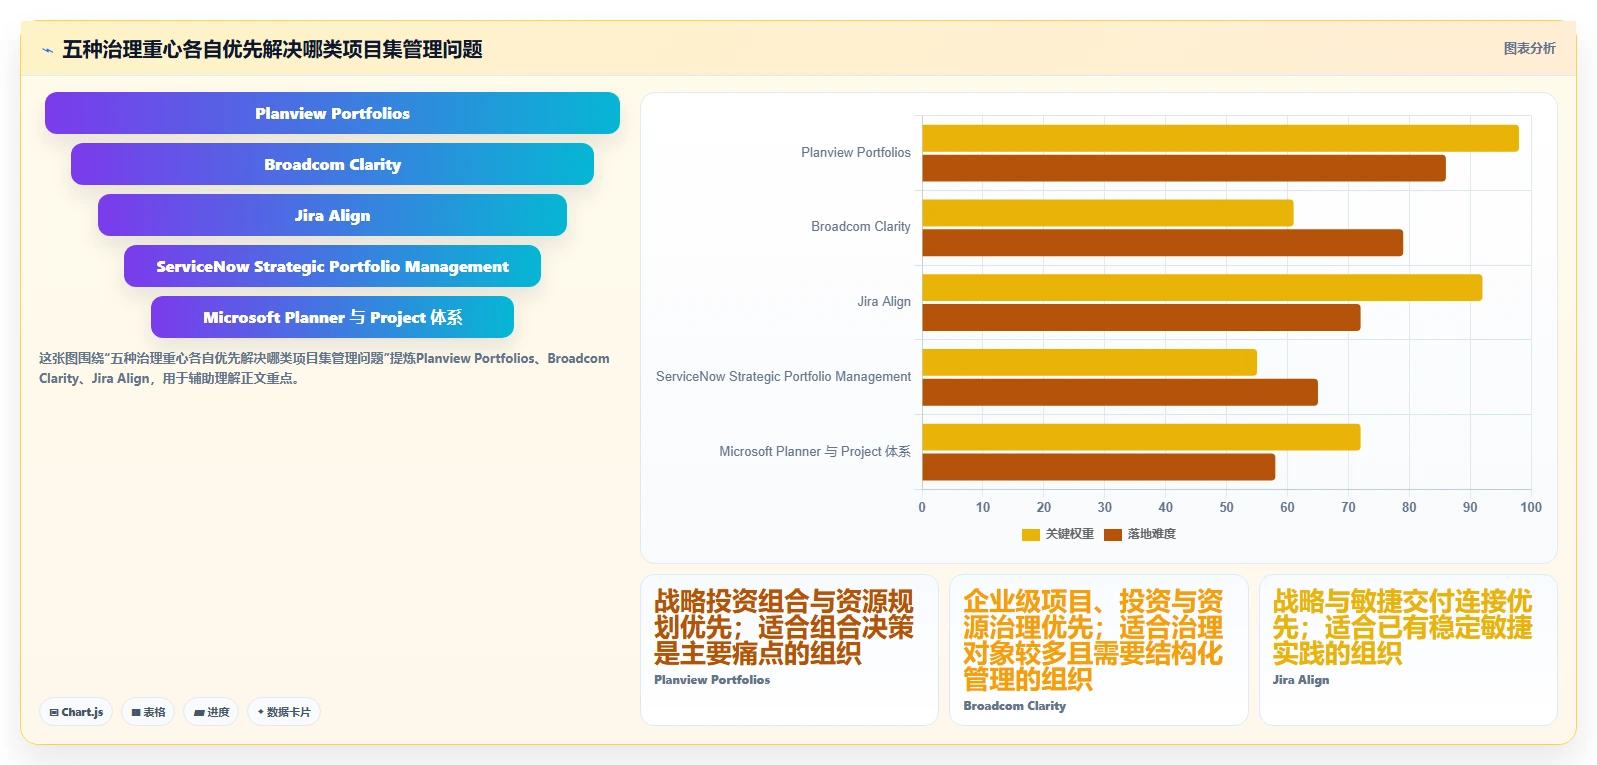Click the Jira Align yellow bar in chart
This screenshot has width=1597, height=765.
pyautogui.click(x=1202, y=288)
